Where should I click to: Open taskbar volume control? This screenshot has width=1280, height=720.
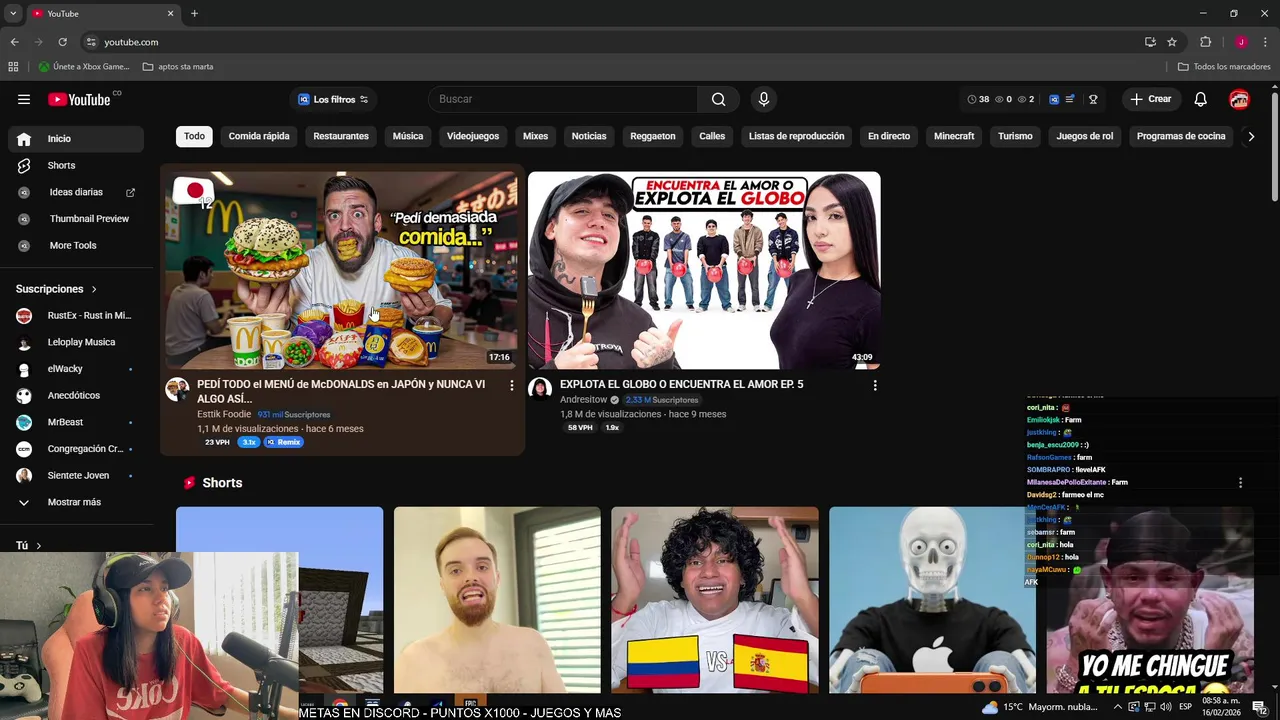click(x=1166, y=707)
